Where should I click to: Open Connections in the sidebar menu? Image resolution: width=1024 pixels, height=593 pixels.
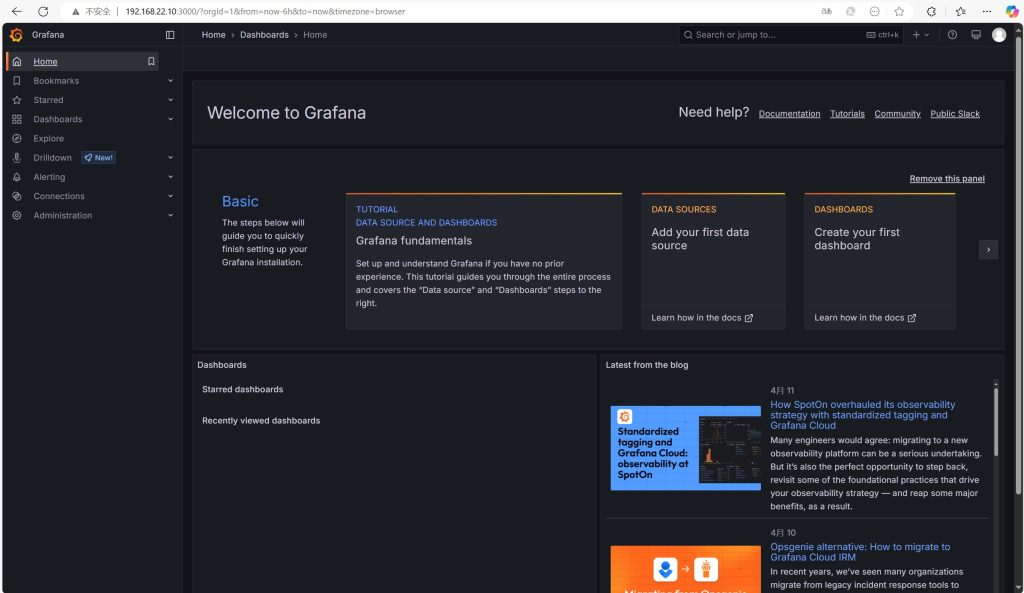[x=59, y=196]
